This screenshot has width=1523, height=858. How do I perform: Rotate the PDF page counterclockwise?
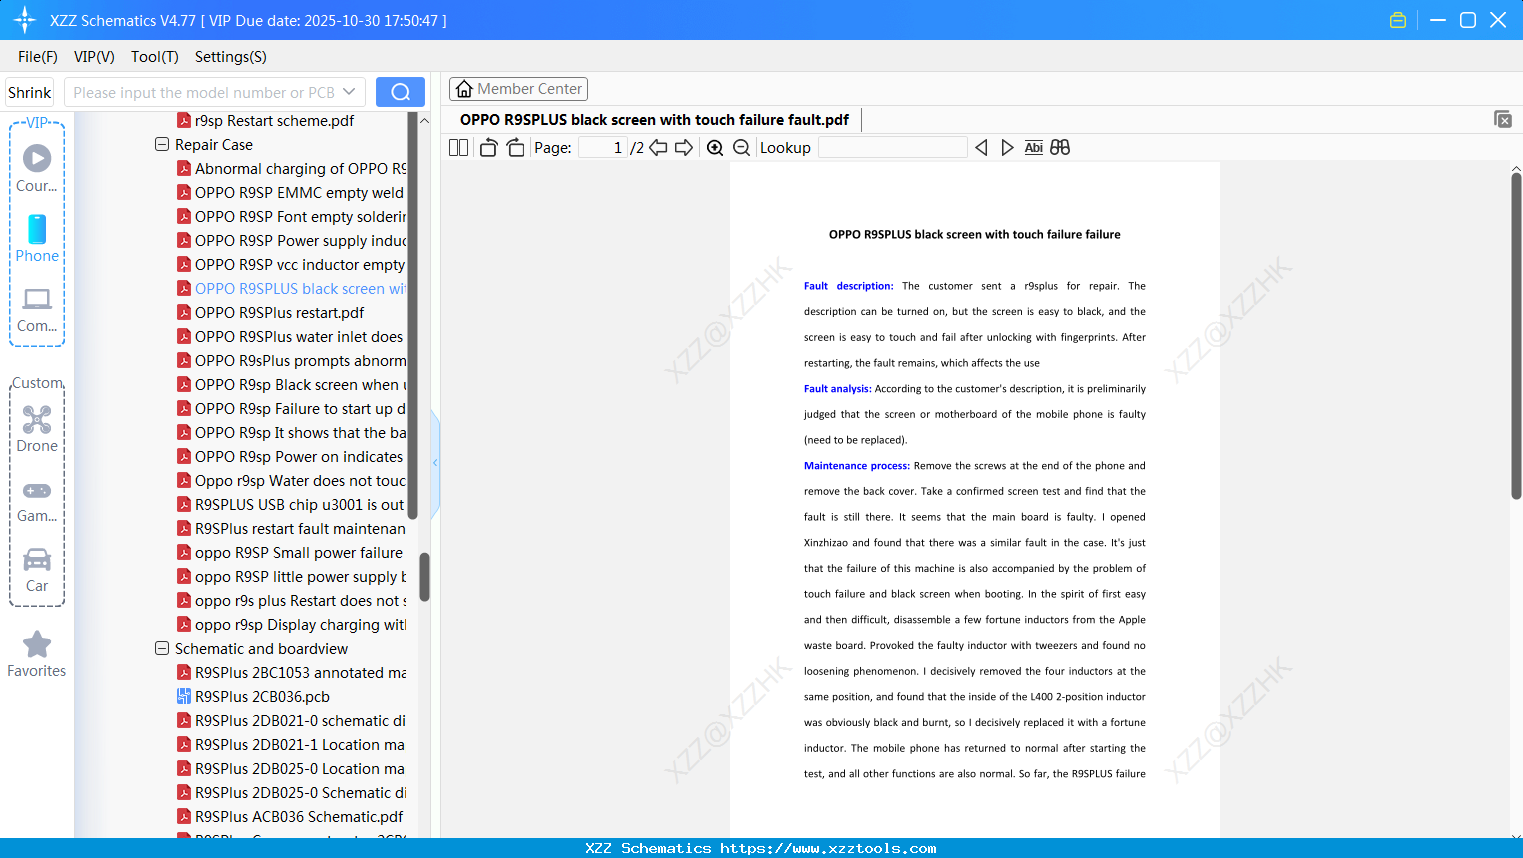click(x=488, y=148)
